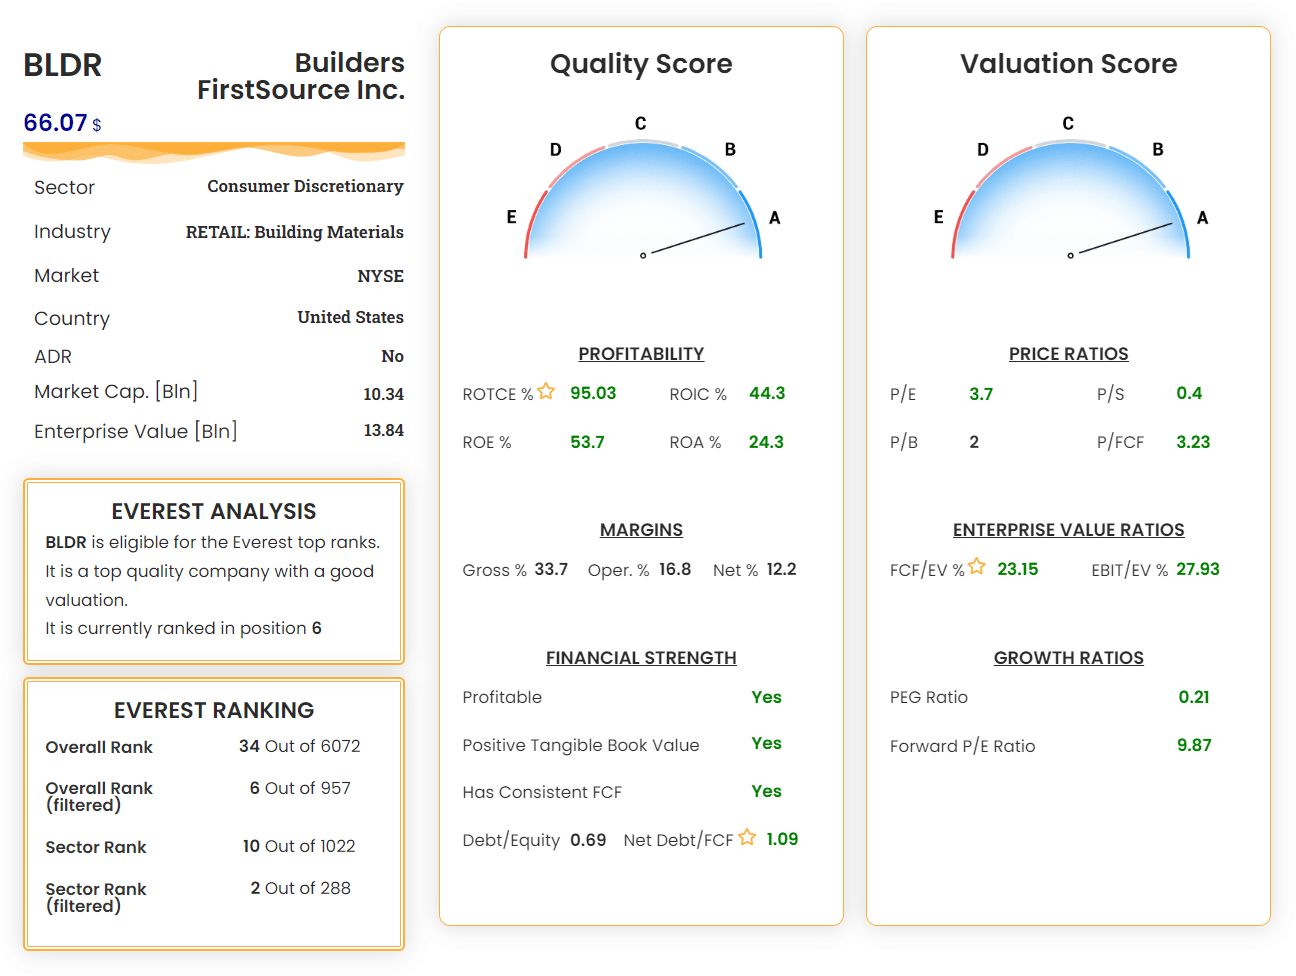Viewport: 1296px width, 976px height.
Task: Click the FCF/EV value 23.15
Action: click(1018, 569)
